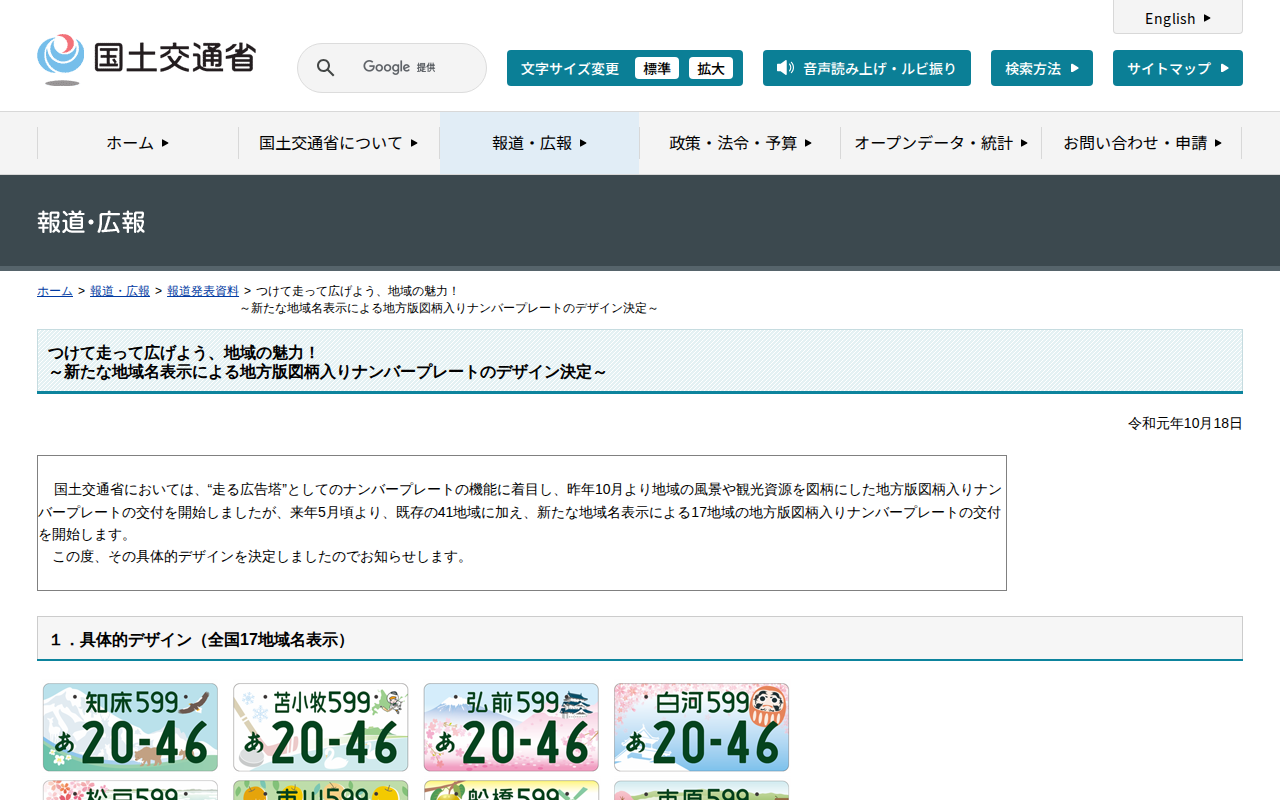
Task: View the 苫小牧 license plate image
Action: pos(320,727)
